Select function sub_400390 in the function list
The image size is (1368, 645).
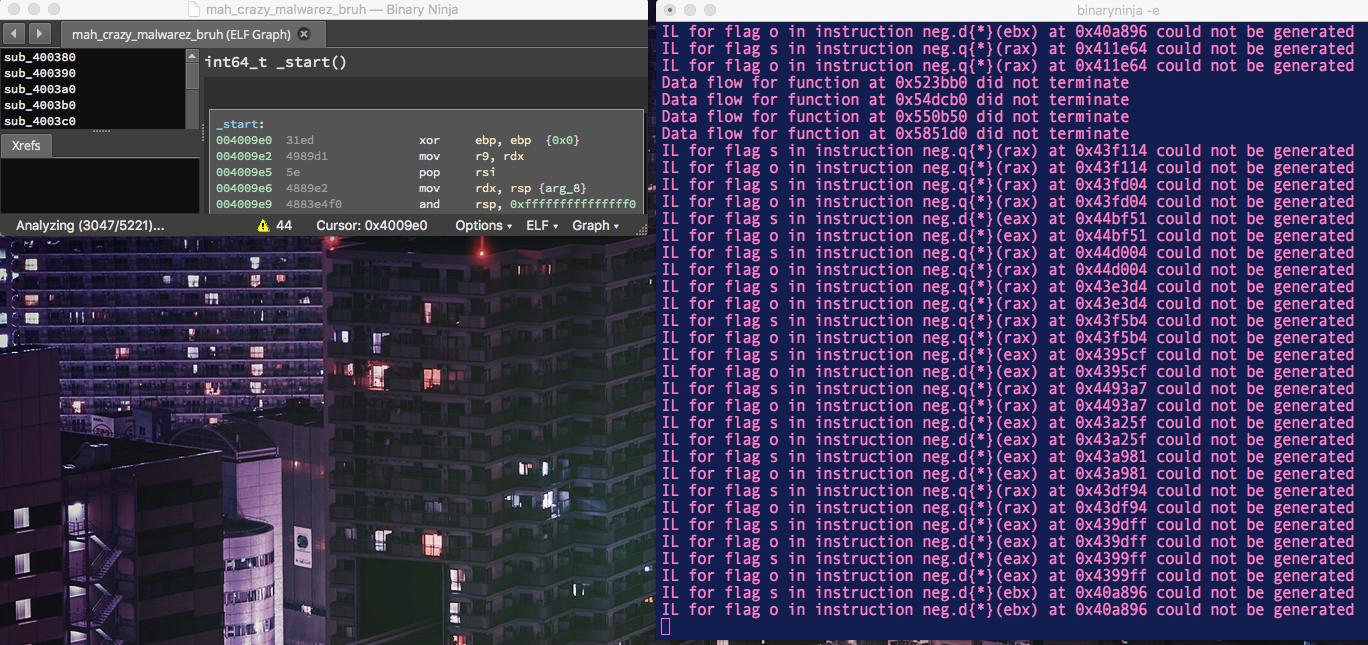coord(40,73)
